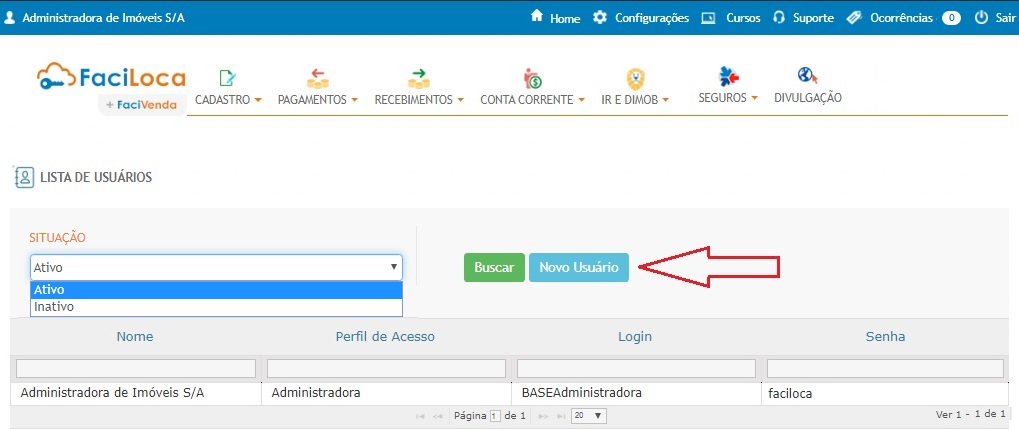This screenshot has width=1019, height=430.
Task: Click the Novo Usuário button
Action: [x=578, y=268]
